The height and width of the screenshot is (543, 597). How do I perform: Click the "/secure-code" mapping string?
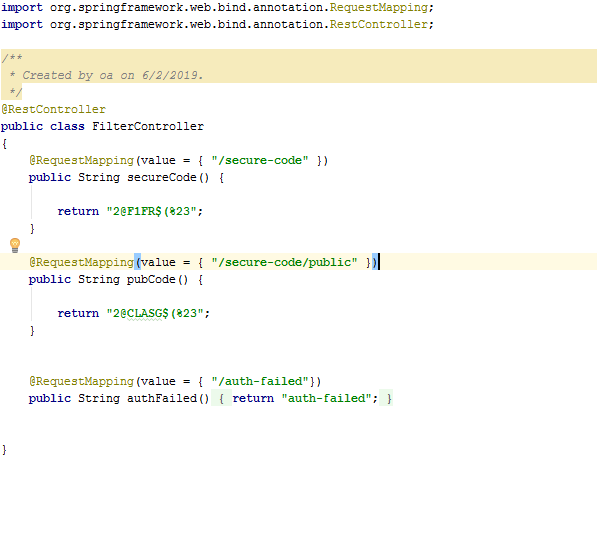[260, 160]
